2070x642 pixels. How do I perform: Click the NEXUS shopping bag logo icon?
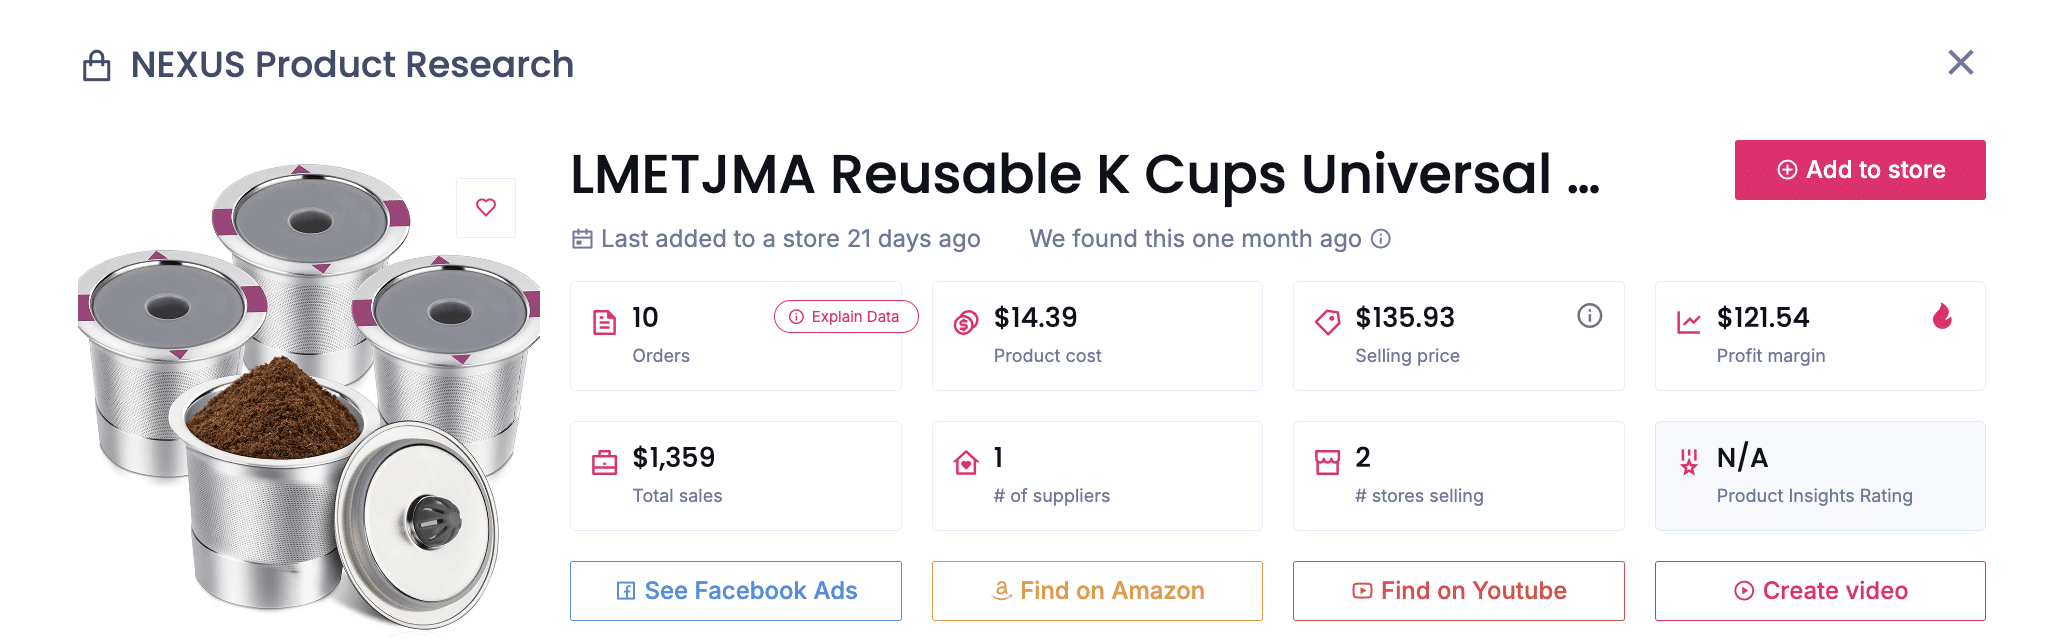98,64
